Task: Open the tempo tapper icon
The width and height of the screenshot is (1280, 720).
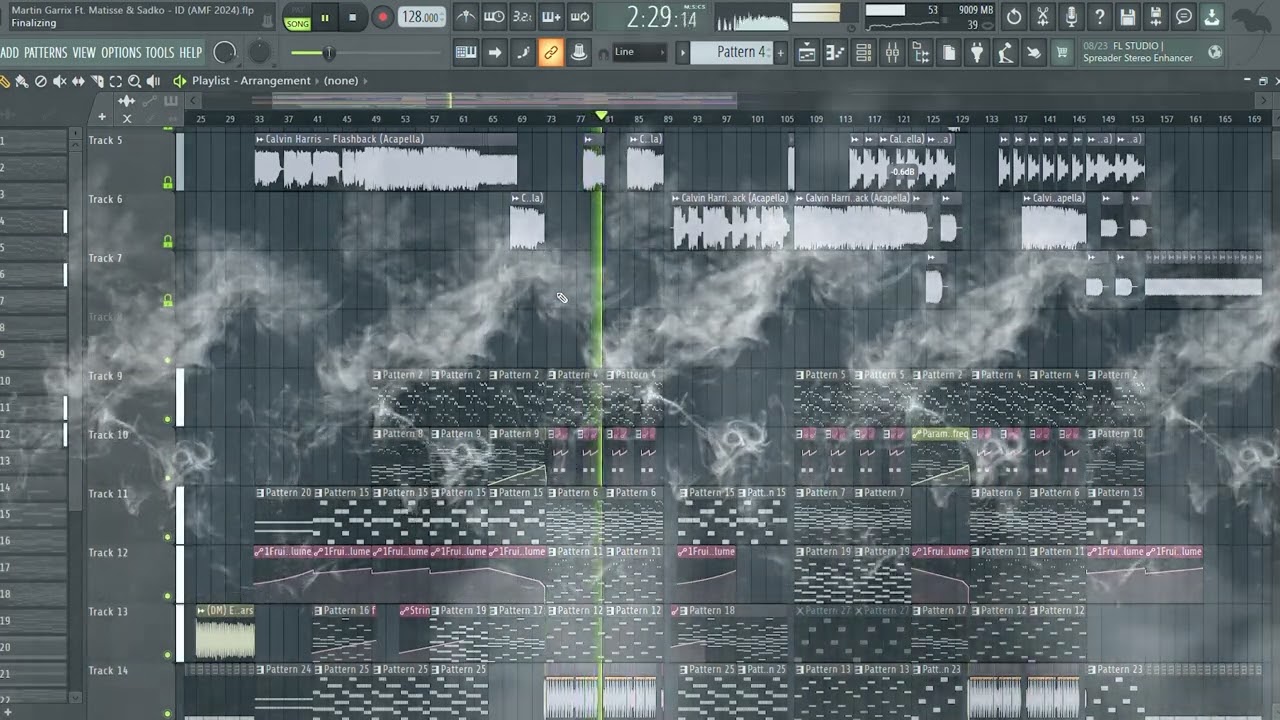Action: (1006, 52)
